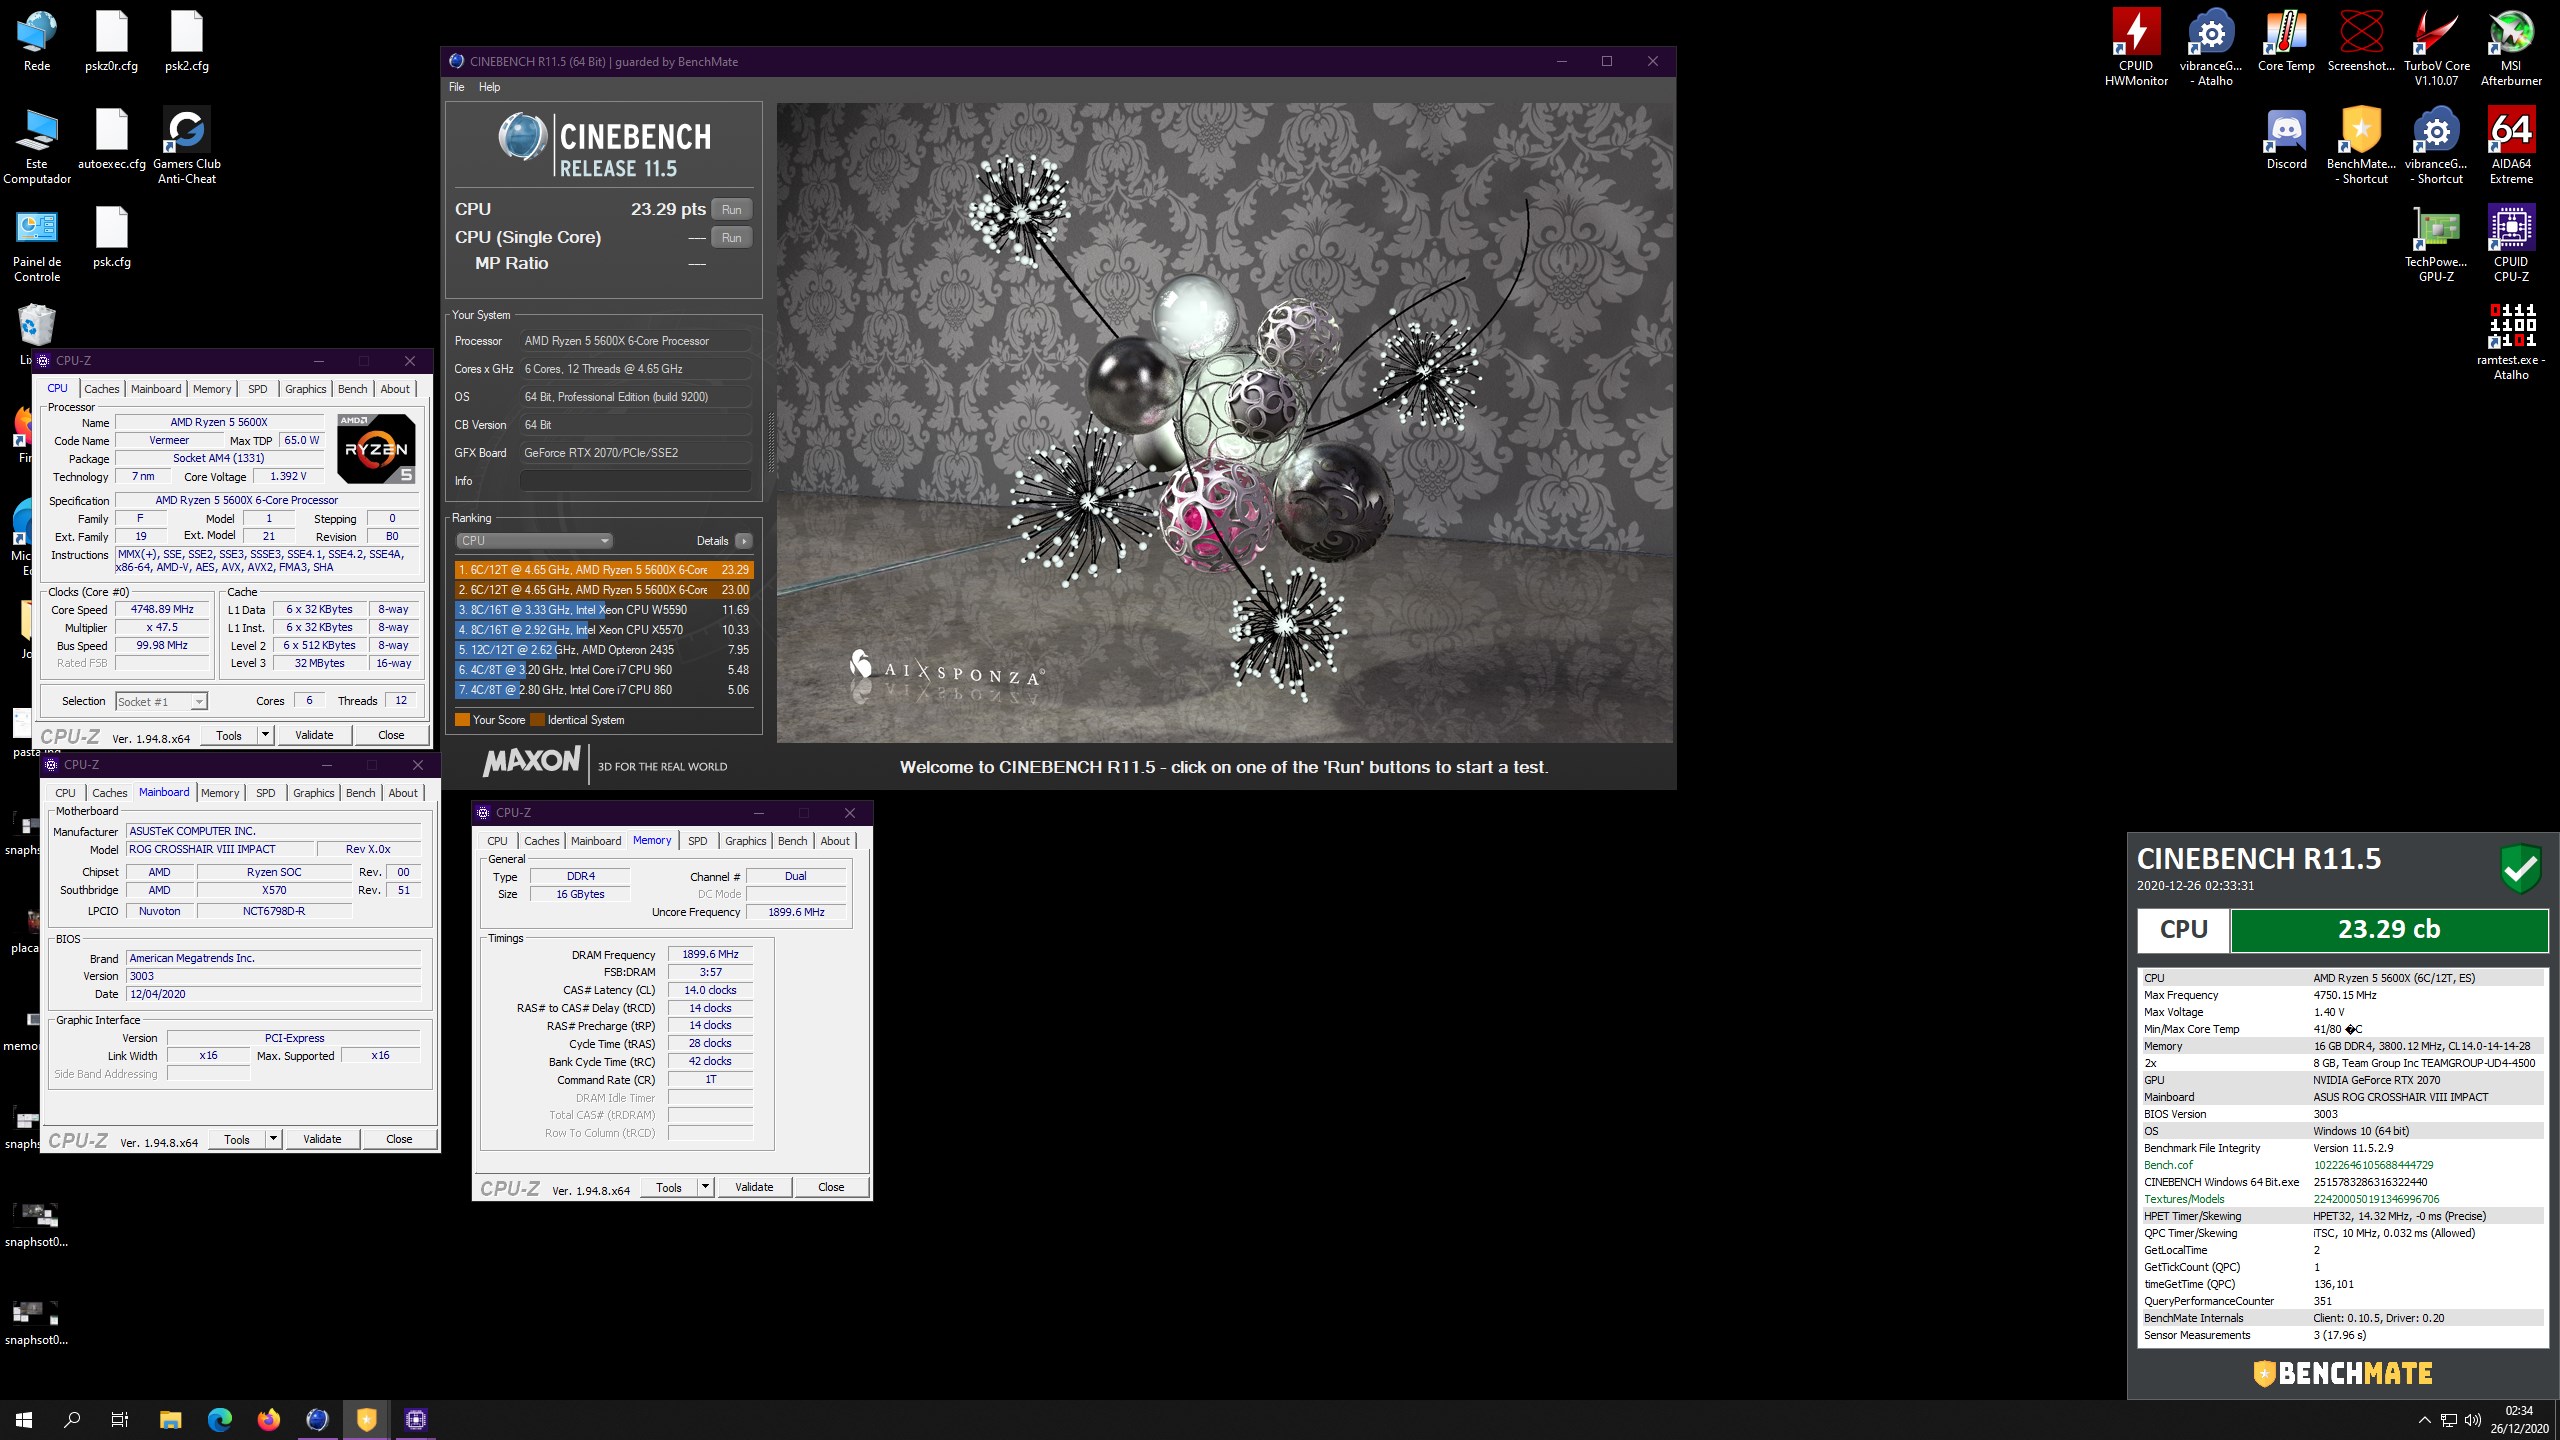Viewport: 2560px width, 1440px height.
Task: Click Identical System brown legend swatch
Action: point(537,720)
